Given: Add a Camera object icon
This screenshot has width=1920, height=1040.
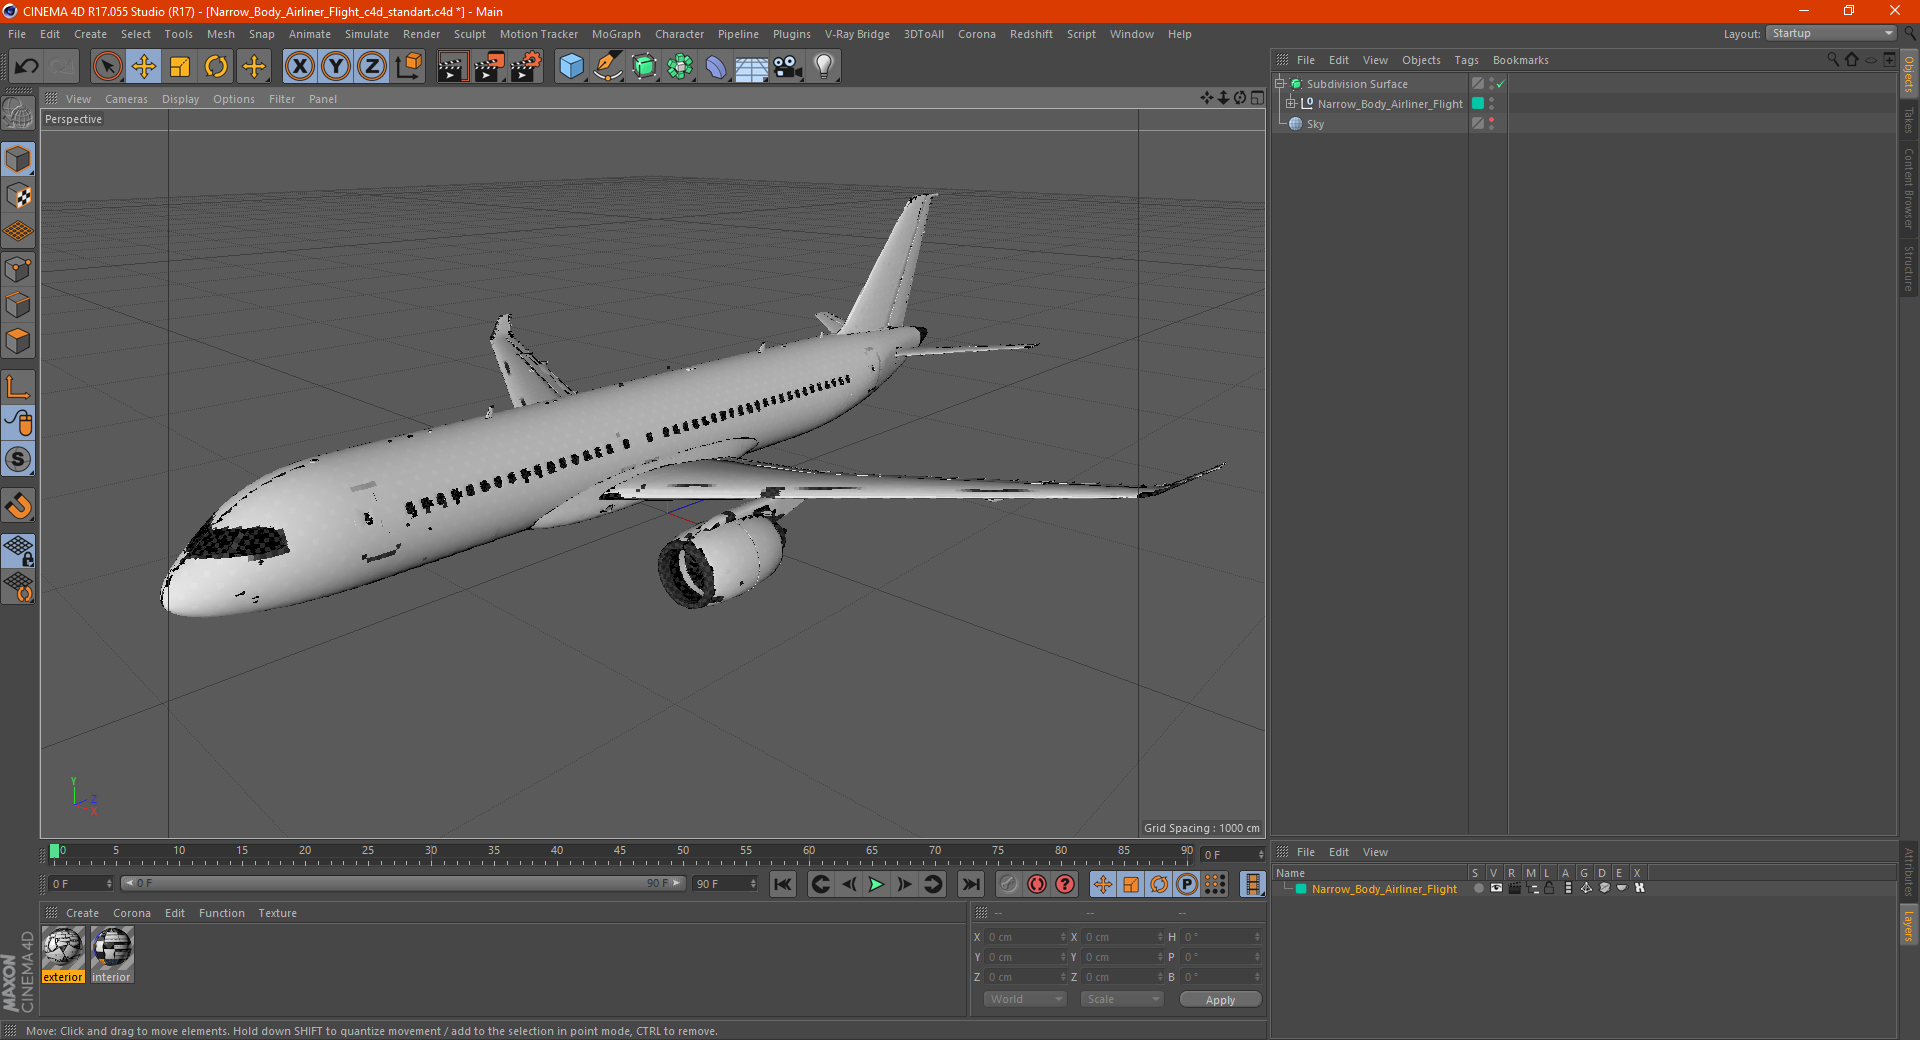Looking at the screenshot, I should point(788,67).
